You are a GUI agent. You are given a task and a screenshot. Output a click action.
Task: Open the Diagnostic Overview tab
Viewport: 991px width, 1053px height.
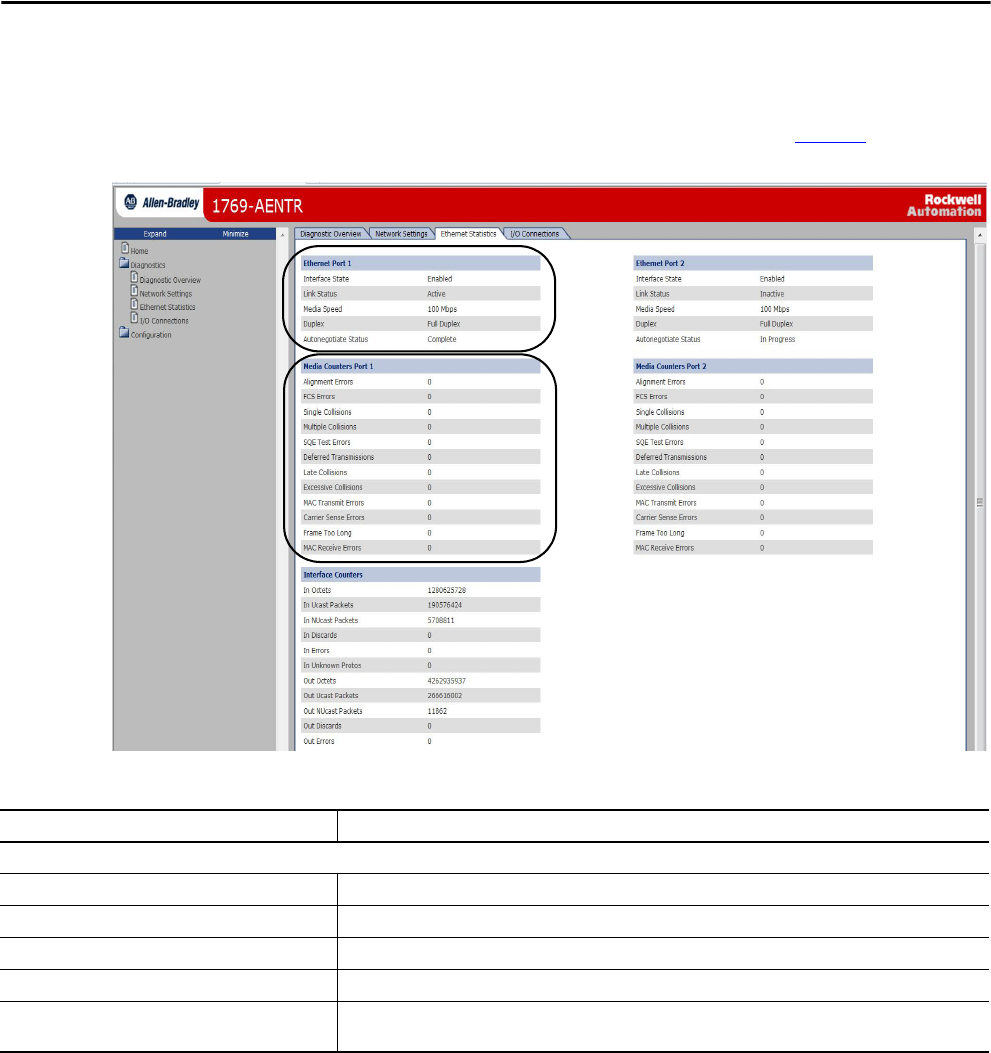point(330,234)
